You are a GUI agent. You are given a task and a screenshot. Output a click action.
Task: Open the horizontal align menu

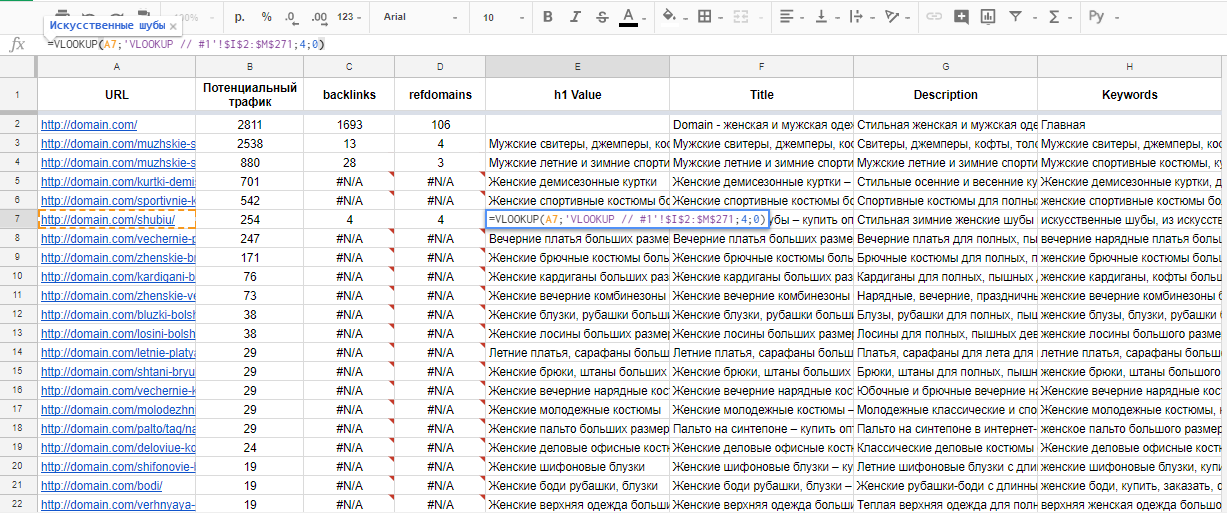pos(791,17)
